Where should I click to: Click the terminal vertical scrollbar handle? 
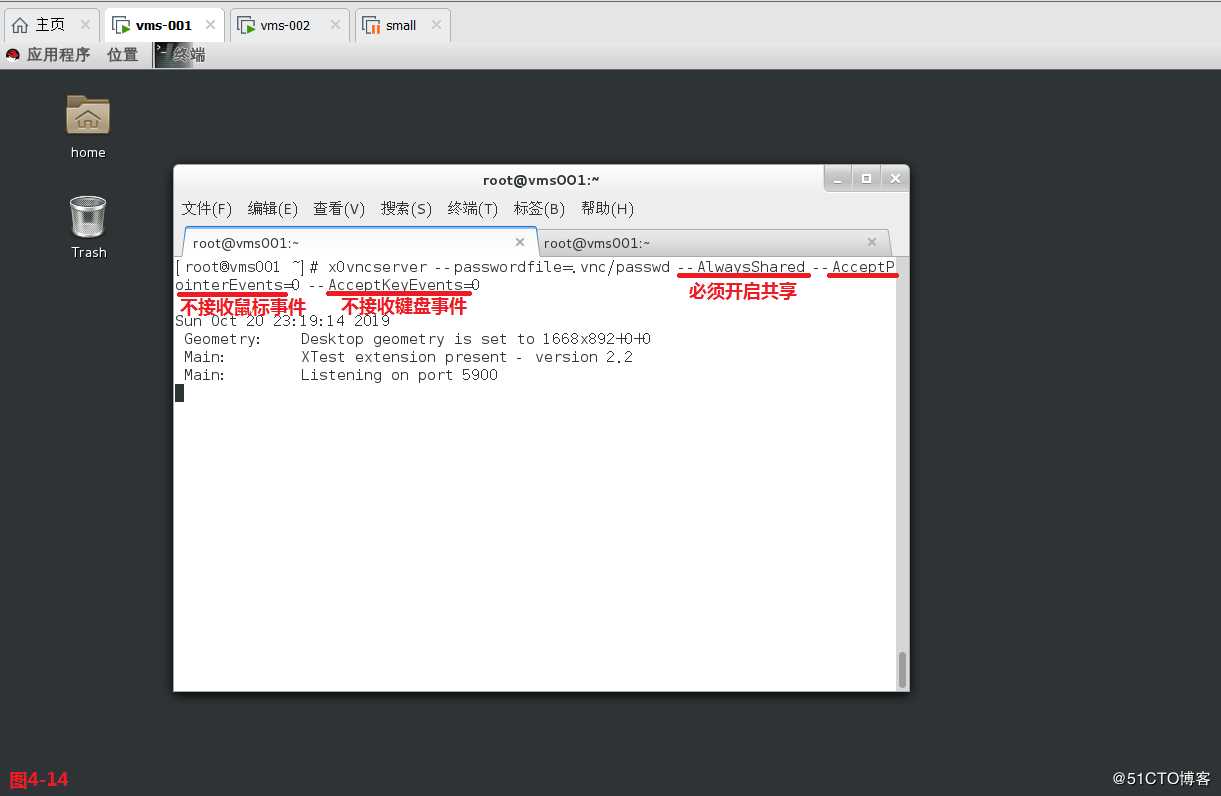pyautogui.click(x=902, y=670)
